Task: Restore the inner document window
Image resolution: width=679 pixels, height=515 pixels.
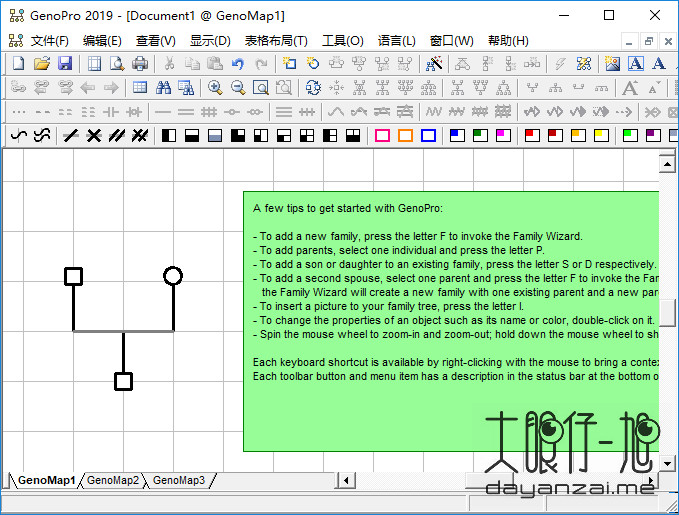Action: pyautogui.click(x=648, y=42)
